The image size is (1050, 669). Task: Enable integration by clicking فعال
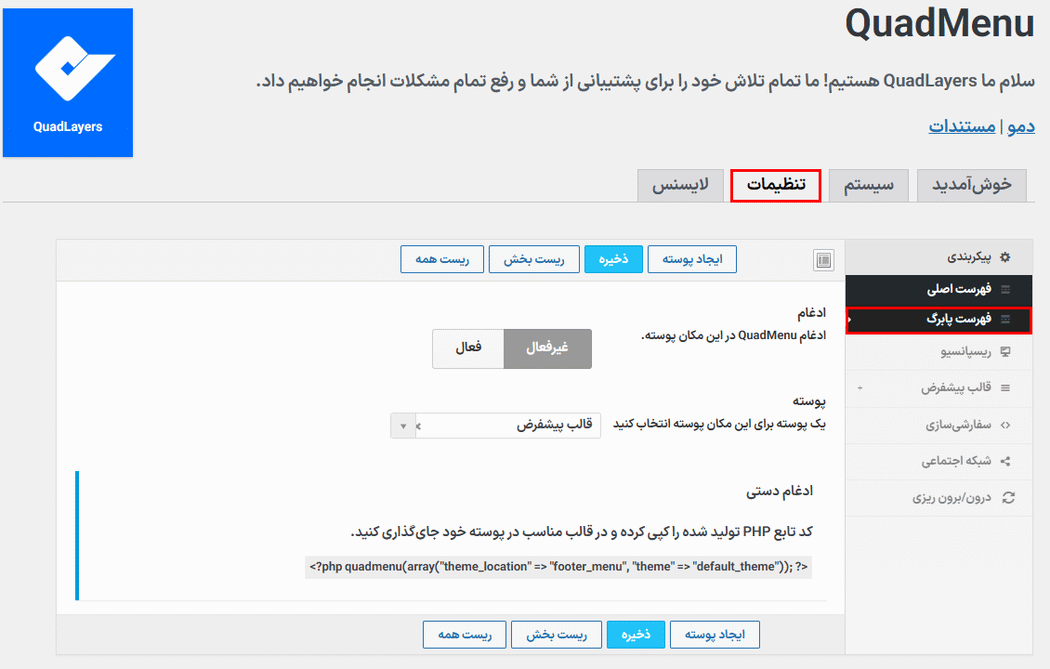point(467,349)
